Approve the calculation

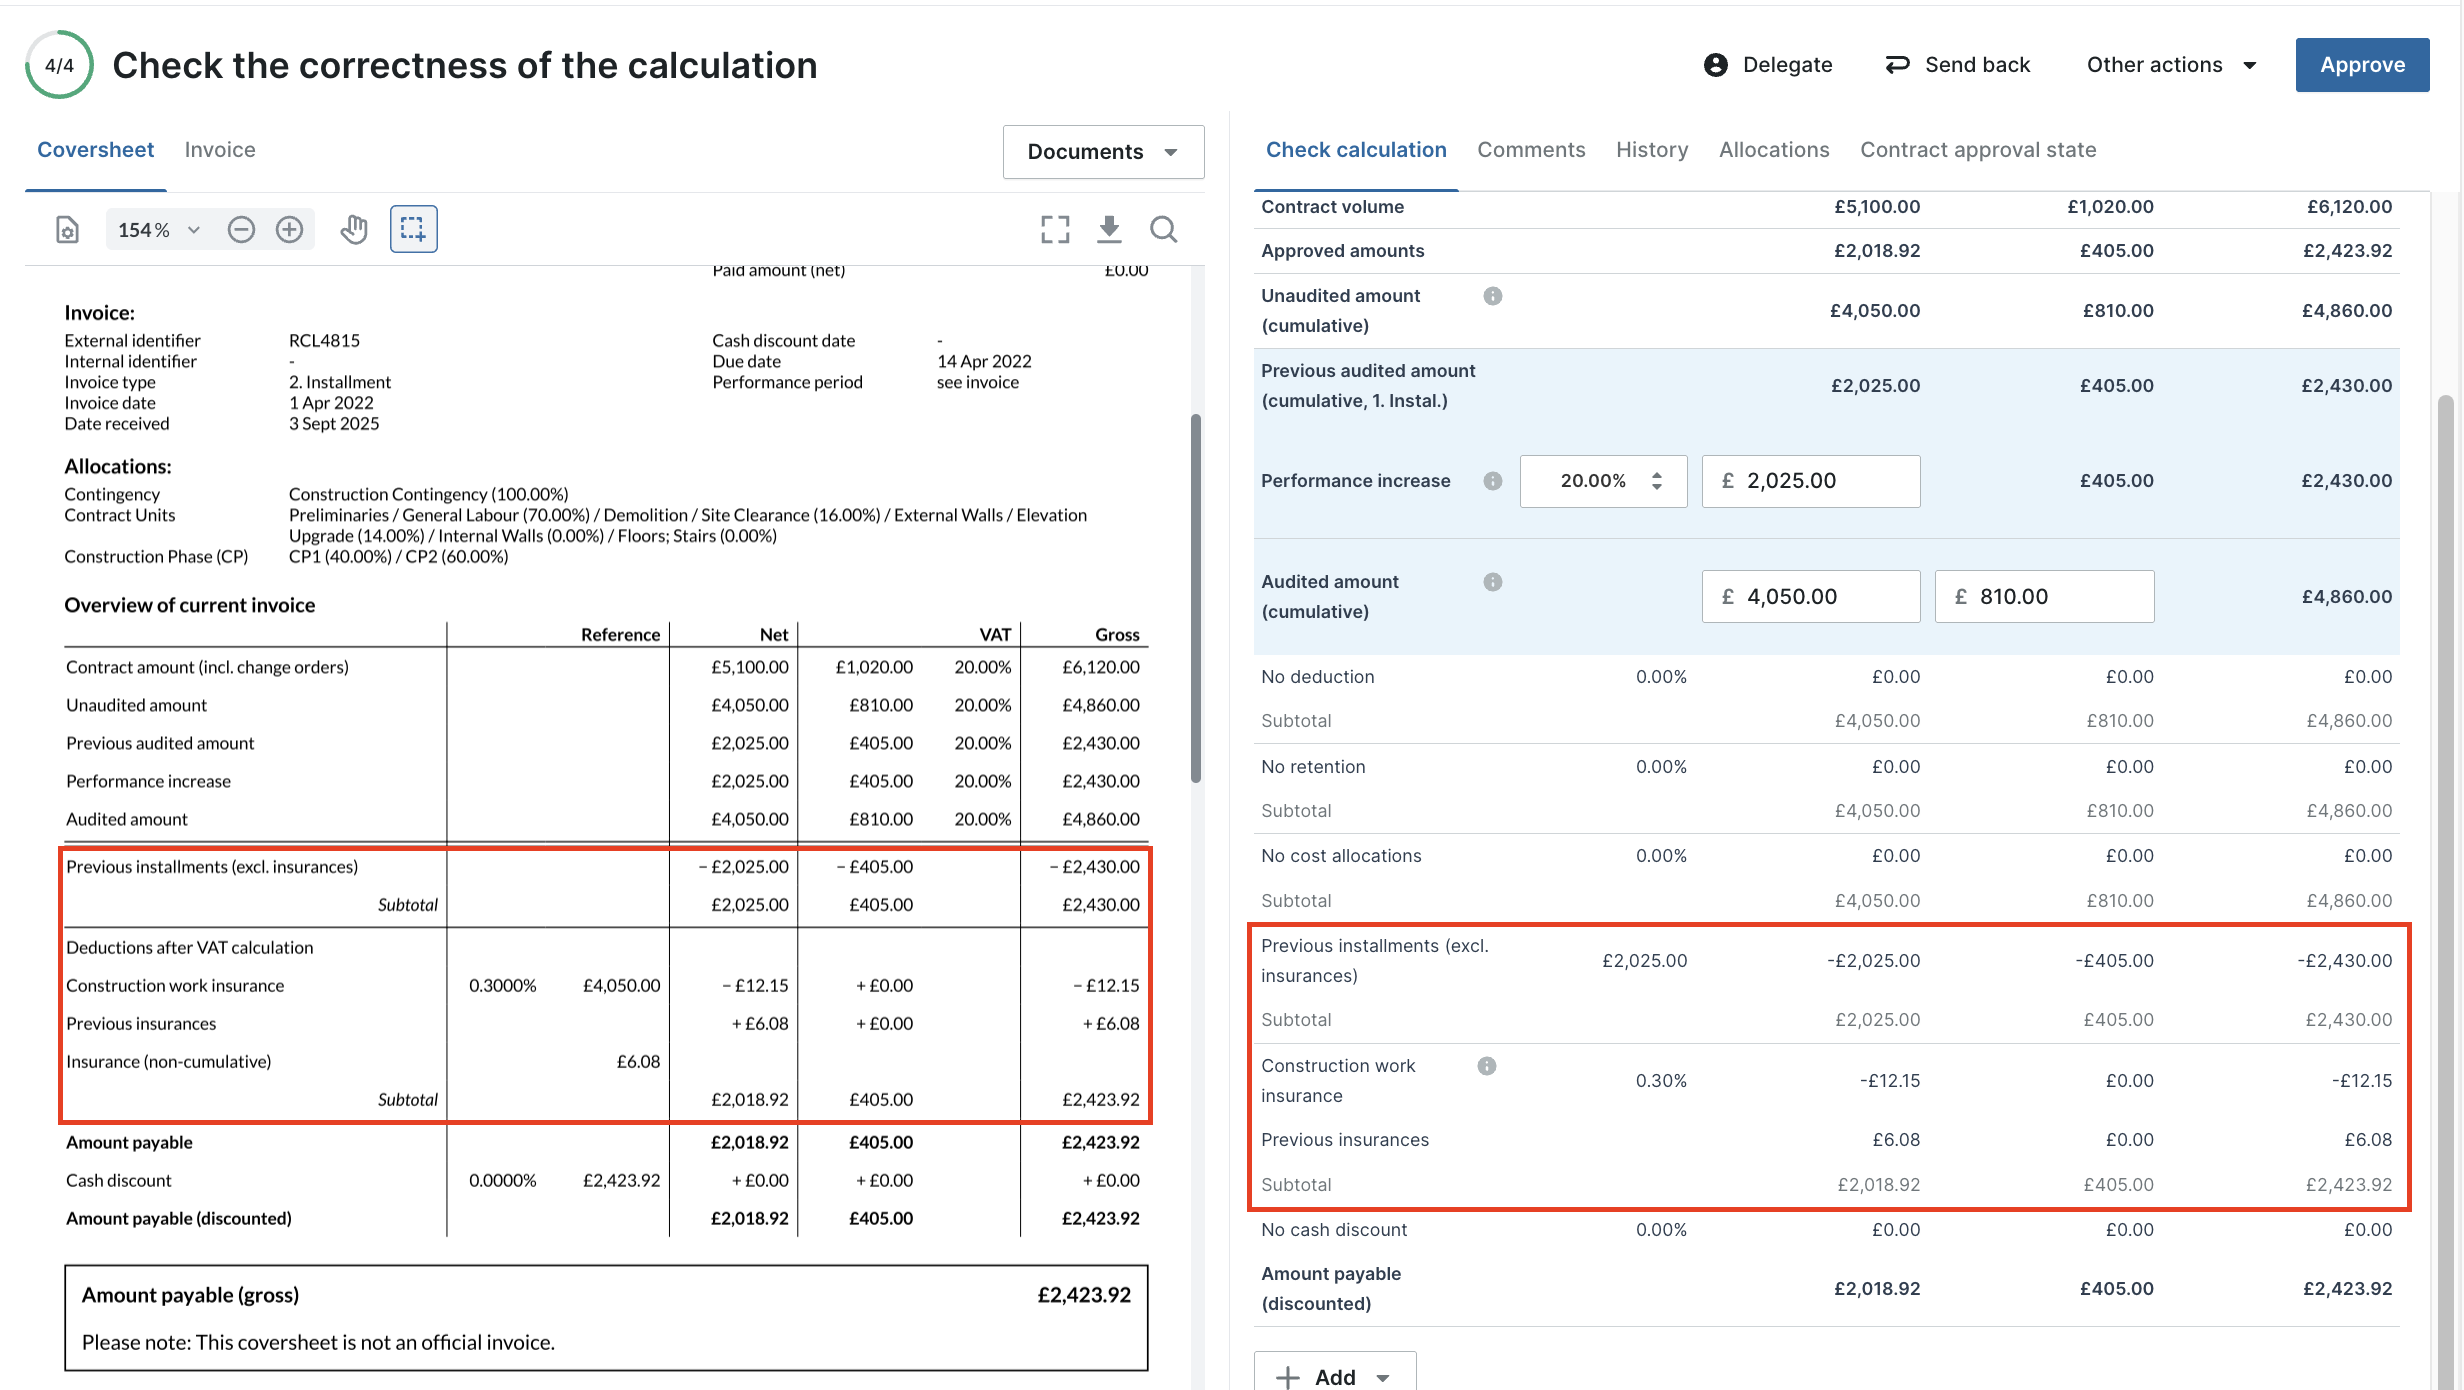click(x=2362, y=65)
